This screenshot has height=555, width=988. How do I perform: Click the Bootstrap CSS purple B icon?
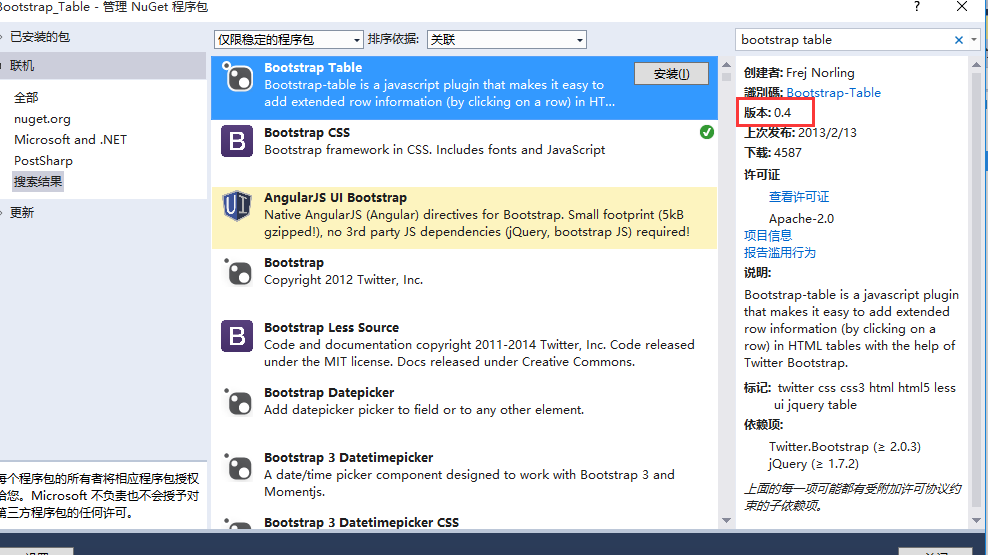(x=237, y=141)
